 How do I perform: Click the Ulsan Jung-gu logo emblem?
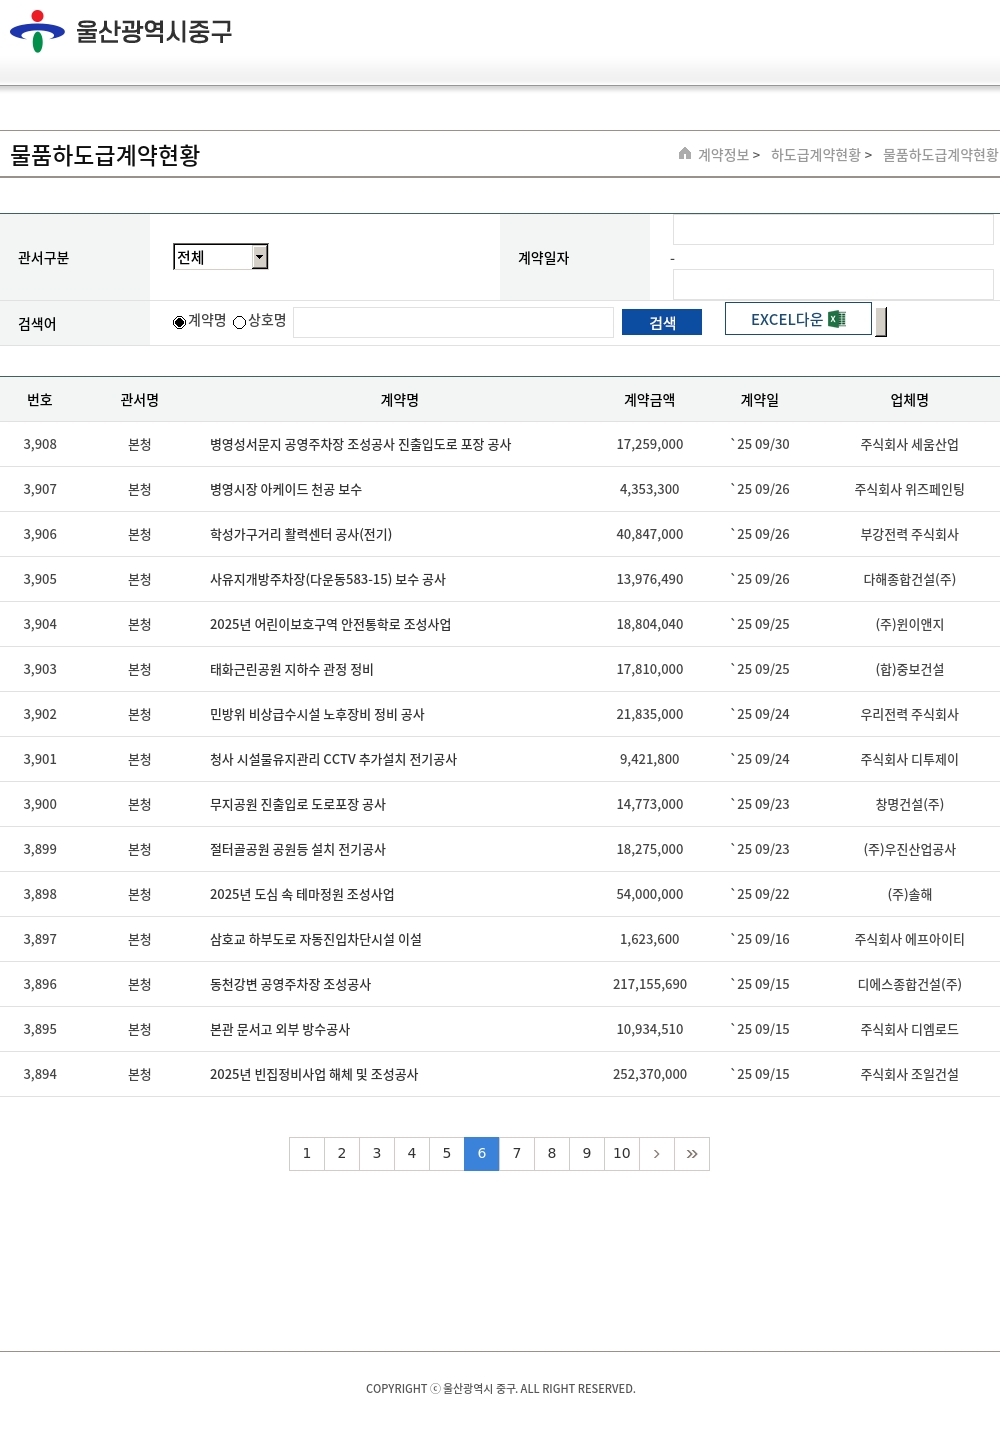pyautogui.click(x=37, y=31)
